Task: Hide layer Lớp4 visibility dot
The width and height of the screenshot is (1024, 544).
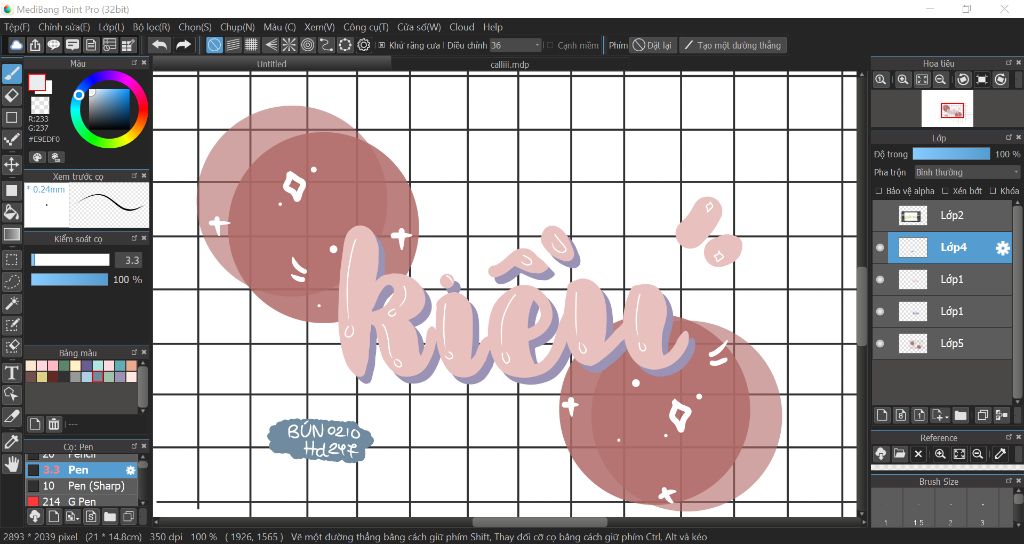Action: coord(880,248)
